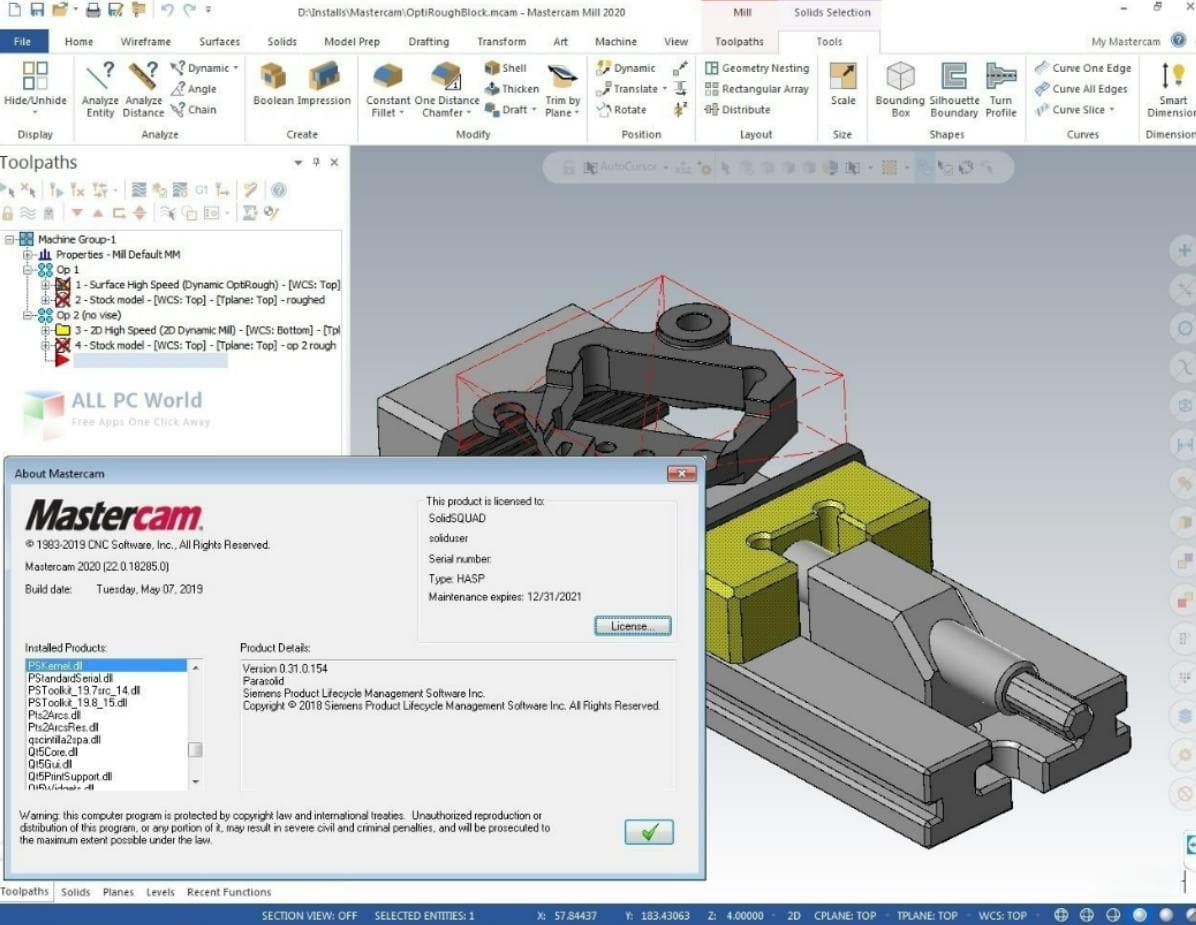Collapse the Machine Group-1 tree node
Viewport: 1196px width, 925px height.
tap(10, 239)
